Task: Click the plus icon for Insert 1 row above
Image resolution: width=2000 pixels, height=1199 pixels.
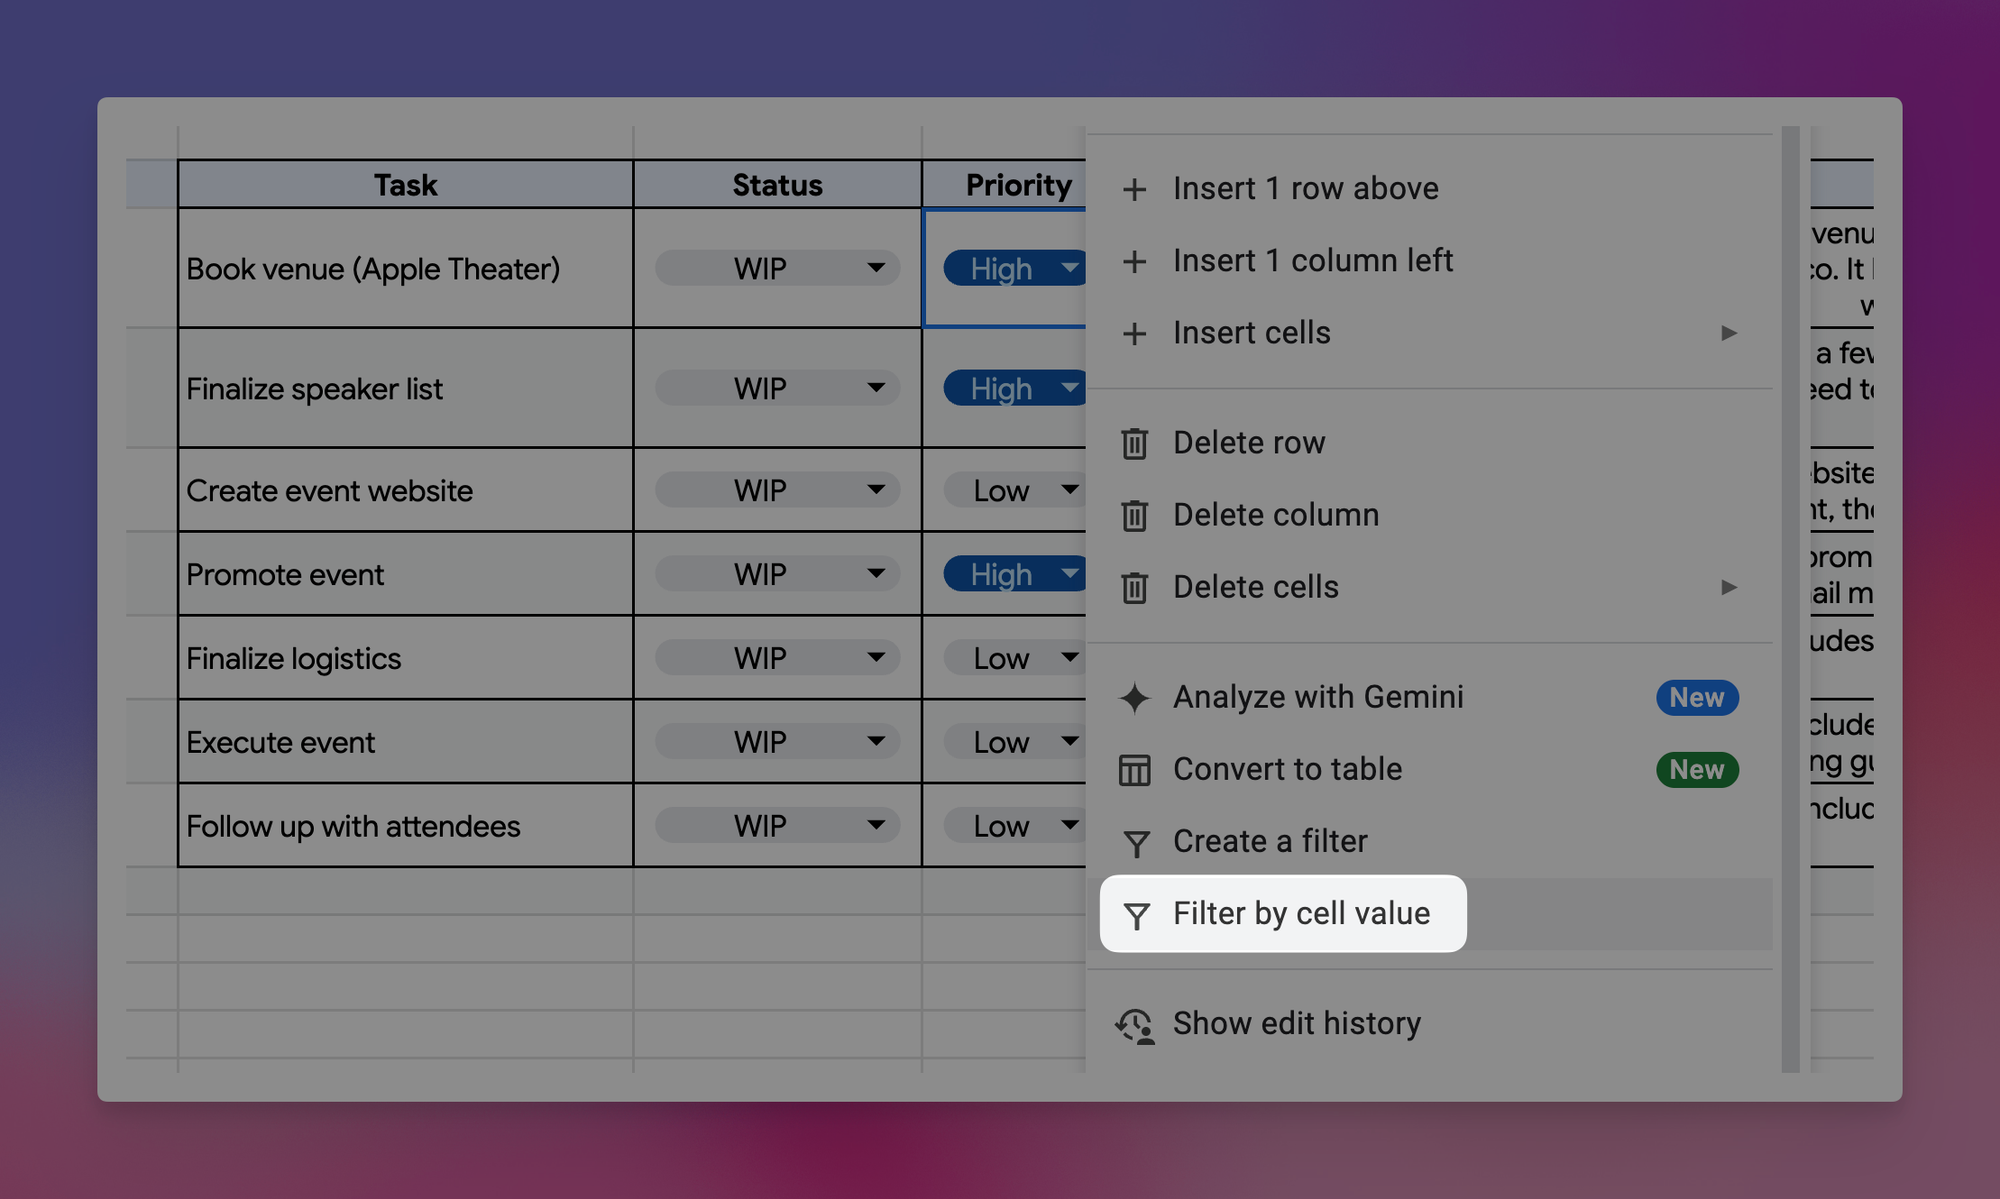Action: (1134, 189)
